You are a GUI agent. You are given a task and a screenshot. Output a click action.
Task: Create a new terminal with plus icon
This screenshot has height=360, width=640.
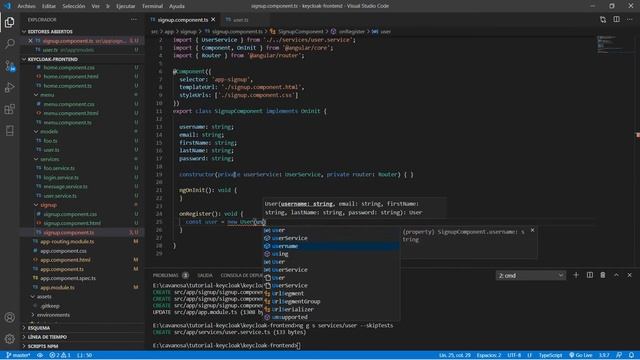576,275
